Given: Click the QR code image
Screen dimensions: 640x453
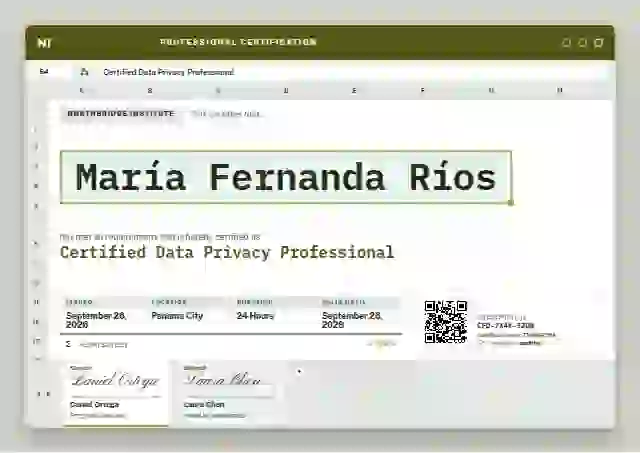Looking at the screenshot, I should click(446, 322).
